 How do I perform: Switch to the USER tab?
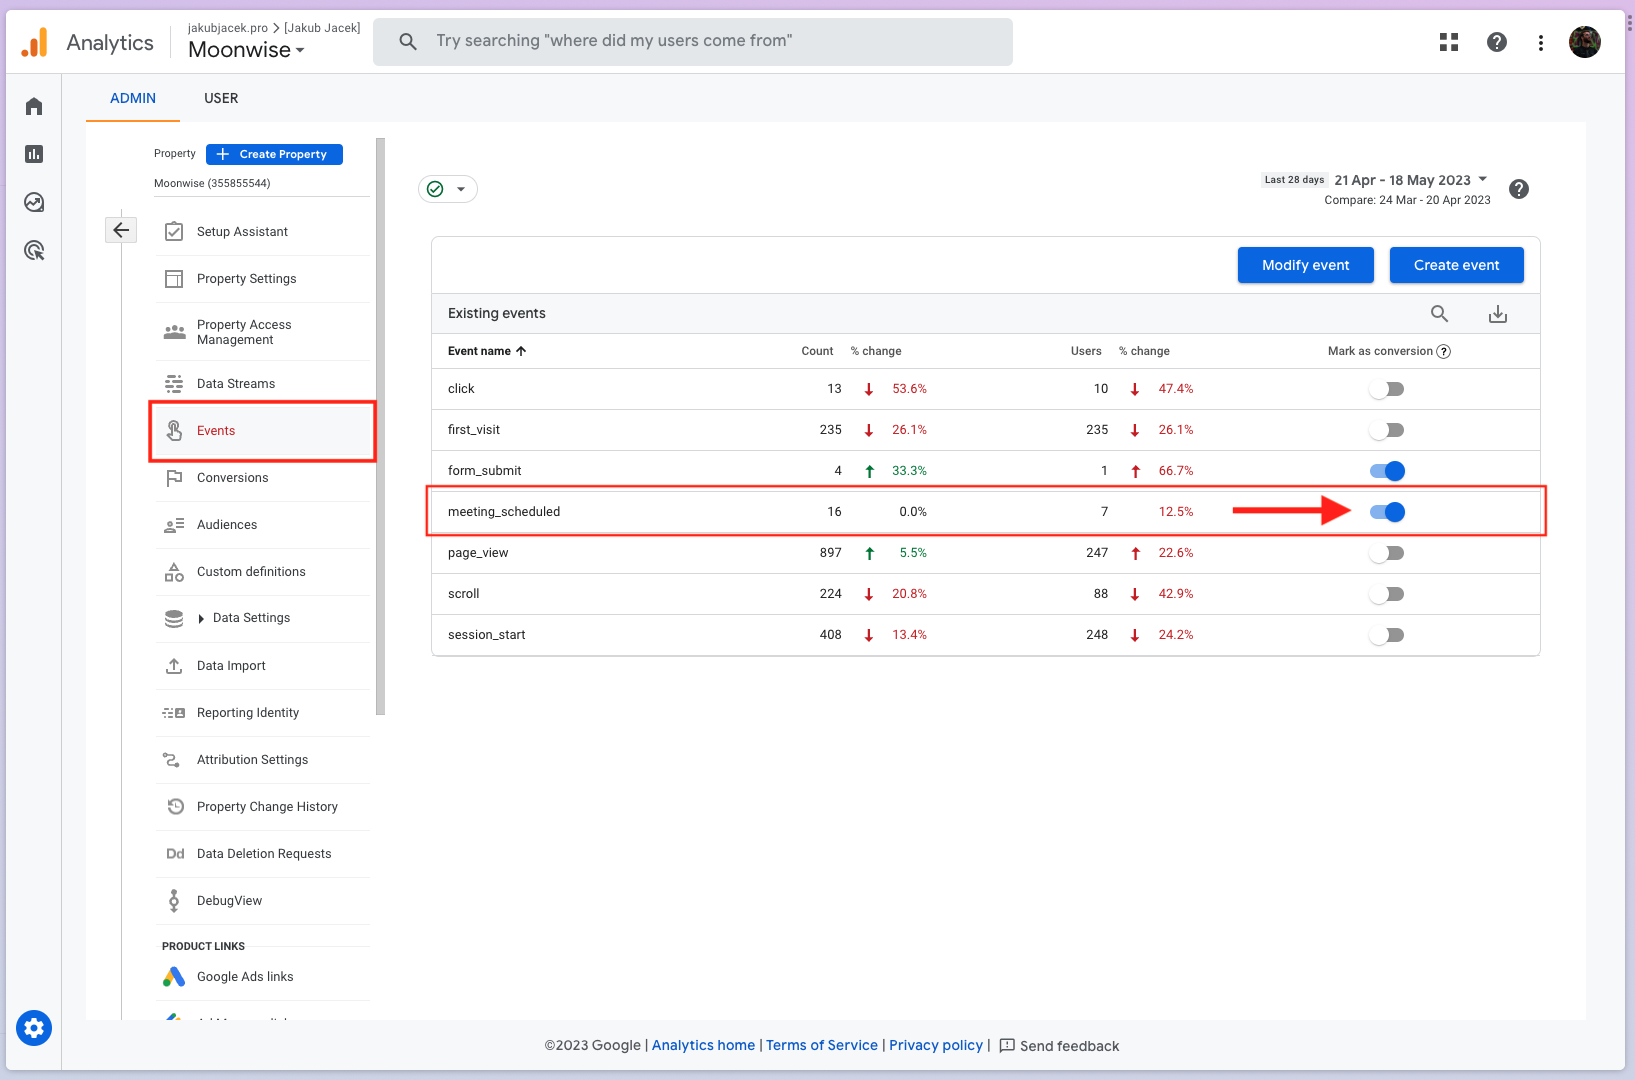click(x=220, y=98)
